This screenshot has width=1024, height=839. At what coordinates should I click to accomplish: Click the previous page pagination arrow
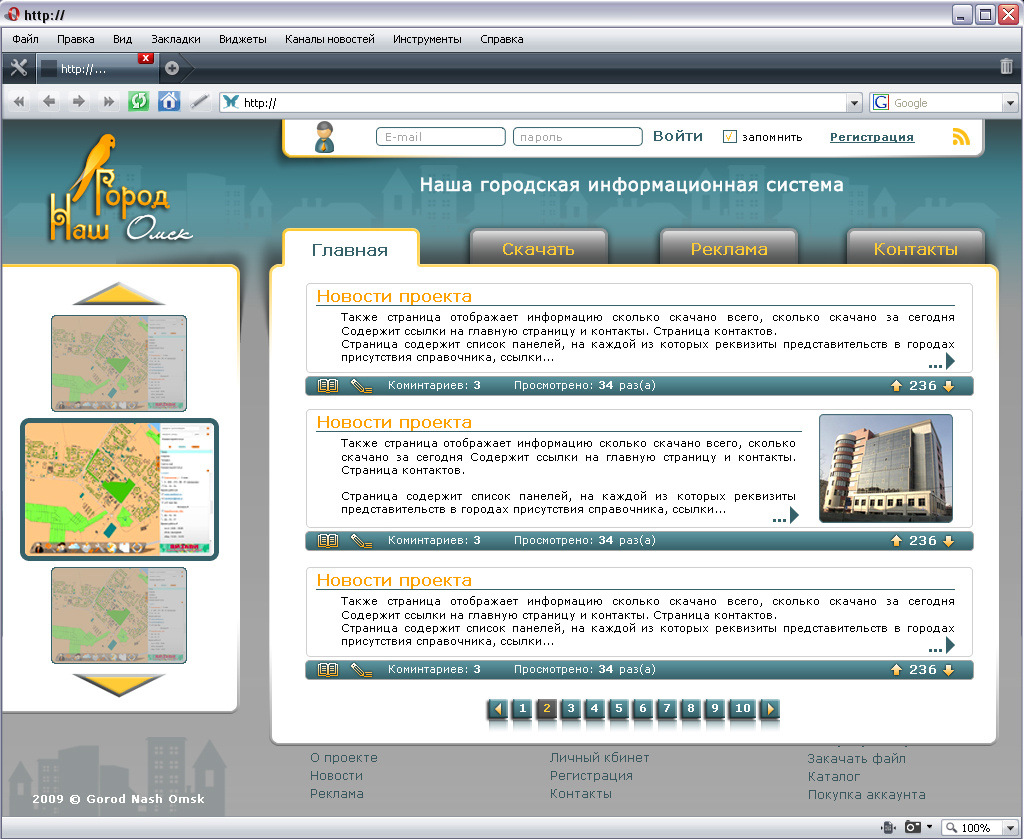coord(498,708)
